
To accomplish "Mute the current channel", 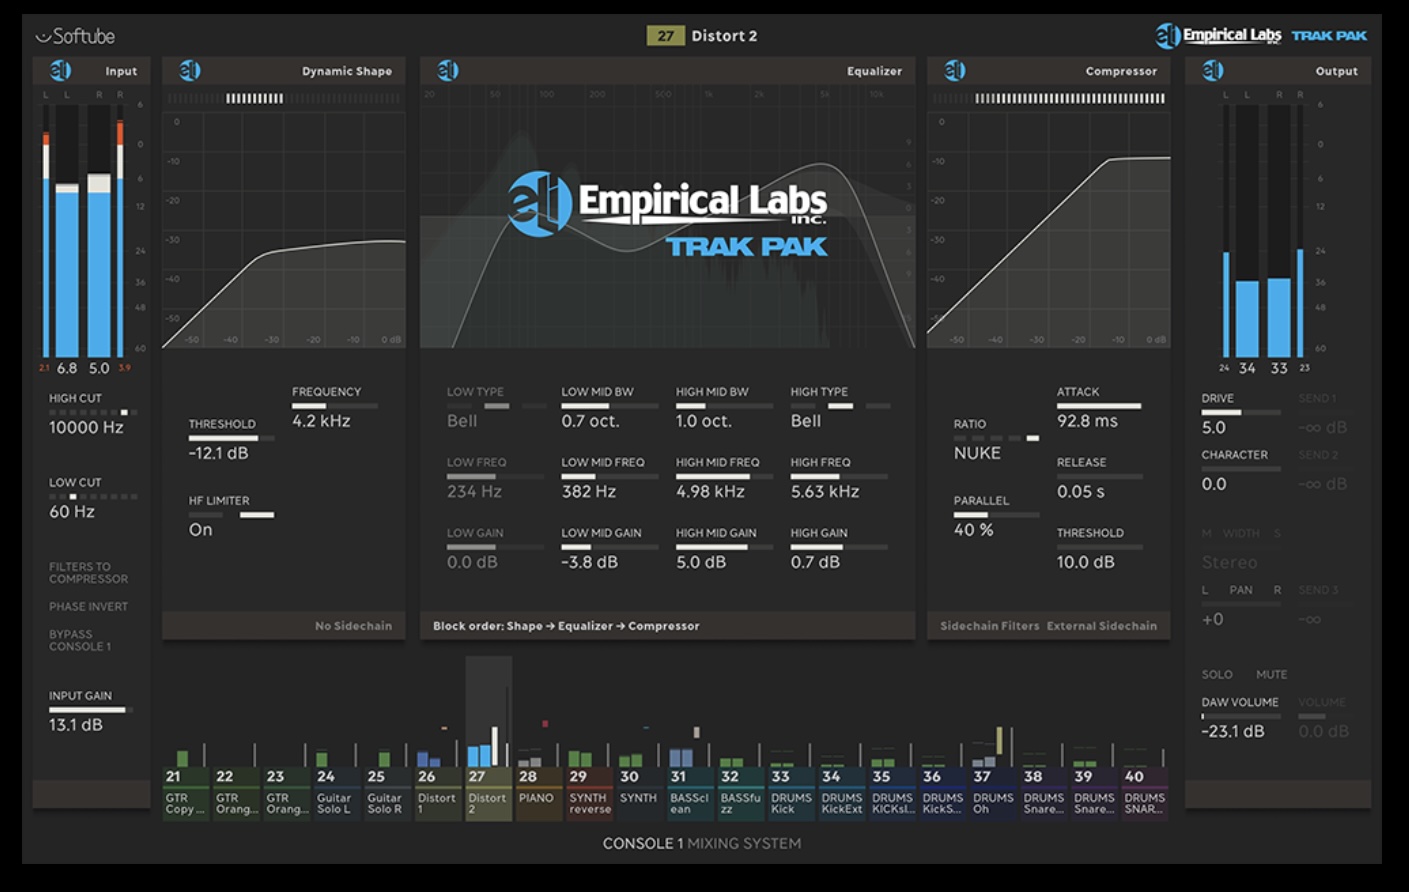I will click(x=1271, y=674).
